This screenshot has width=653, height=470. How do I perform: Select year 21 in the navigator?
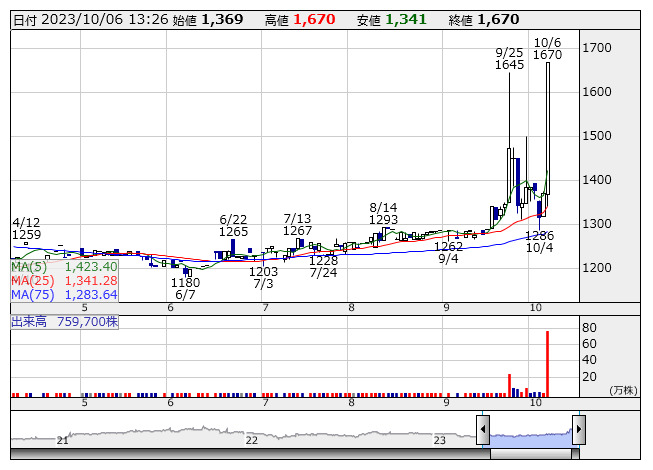pos(63,440)
